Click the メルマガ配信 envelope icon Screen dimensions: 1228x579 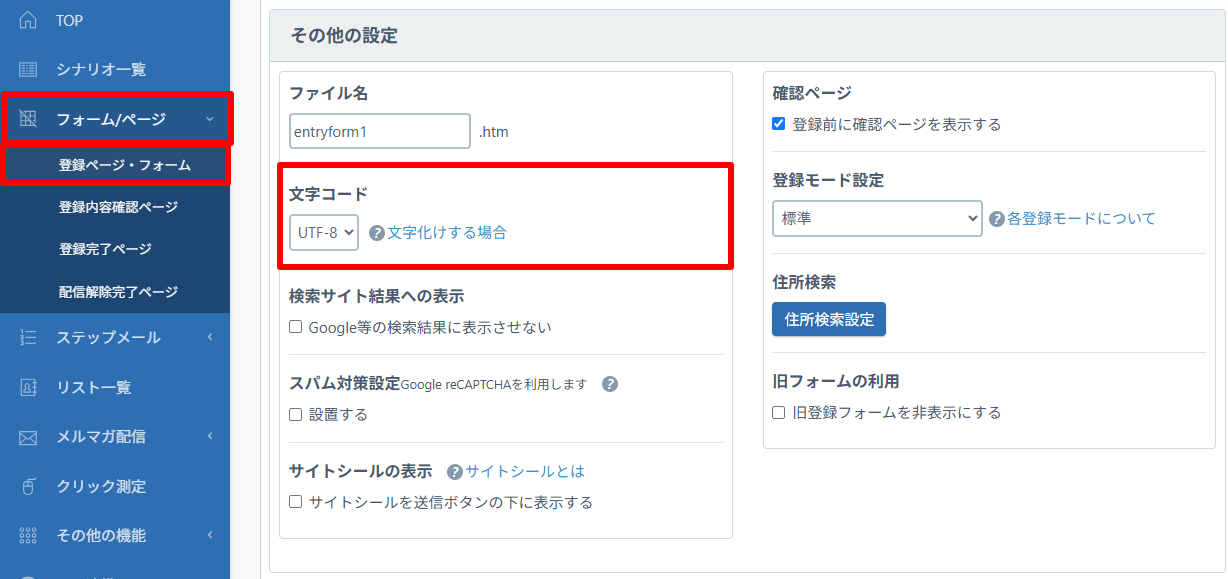coord(28,437)
